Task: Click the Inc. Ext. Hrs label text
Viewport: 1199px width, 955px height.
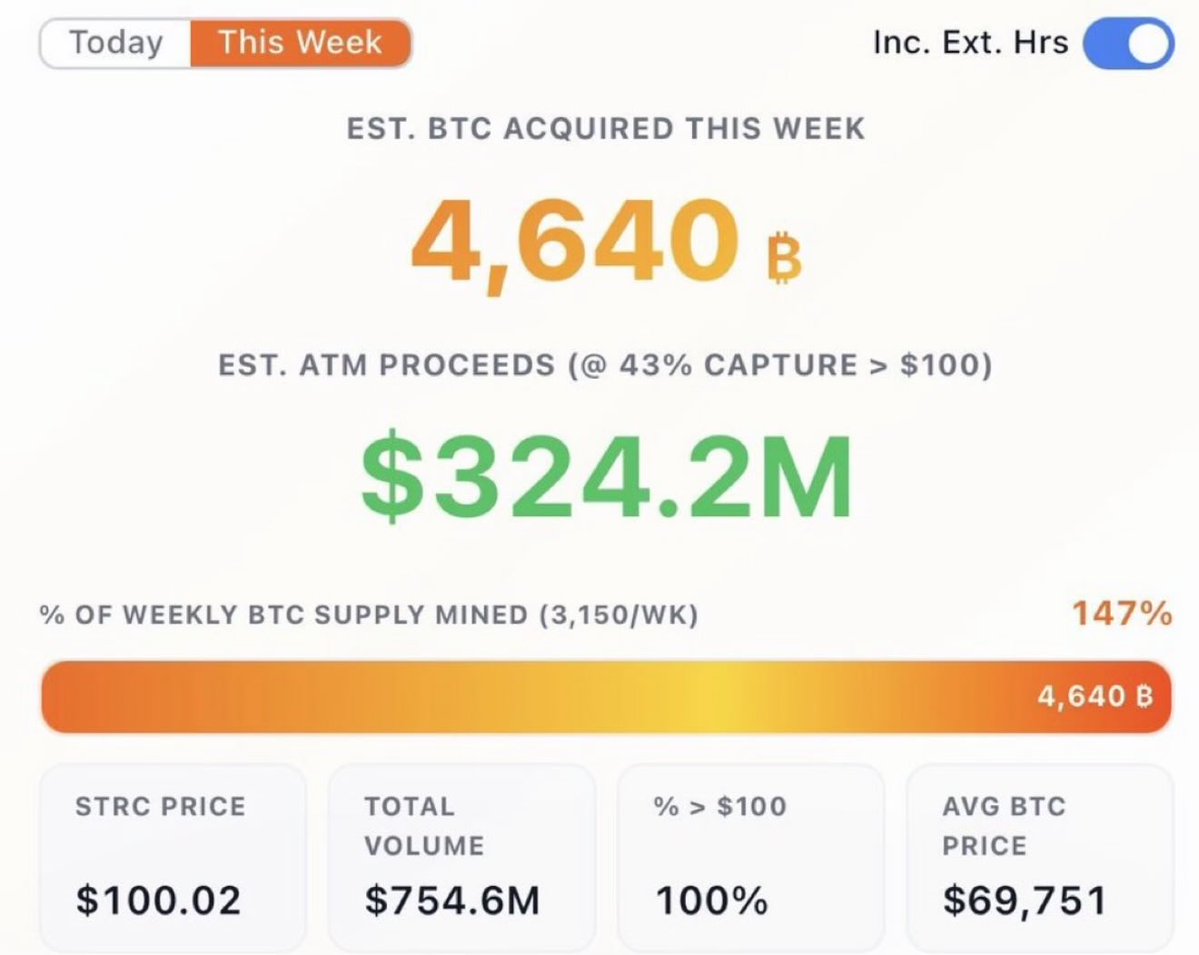Action: click(x=970, y=44)
